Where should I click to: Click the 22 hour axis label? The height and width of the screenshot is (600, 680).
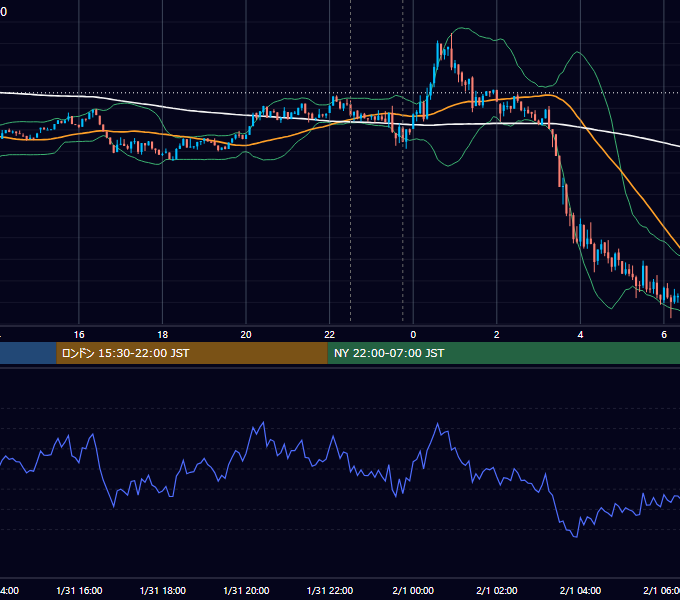click(x=330, y=335)
